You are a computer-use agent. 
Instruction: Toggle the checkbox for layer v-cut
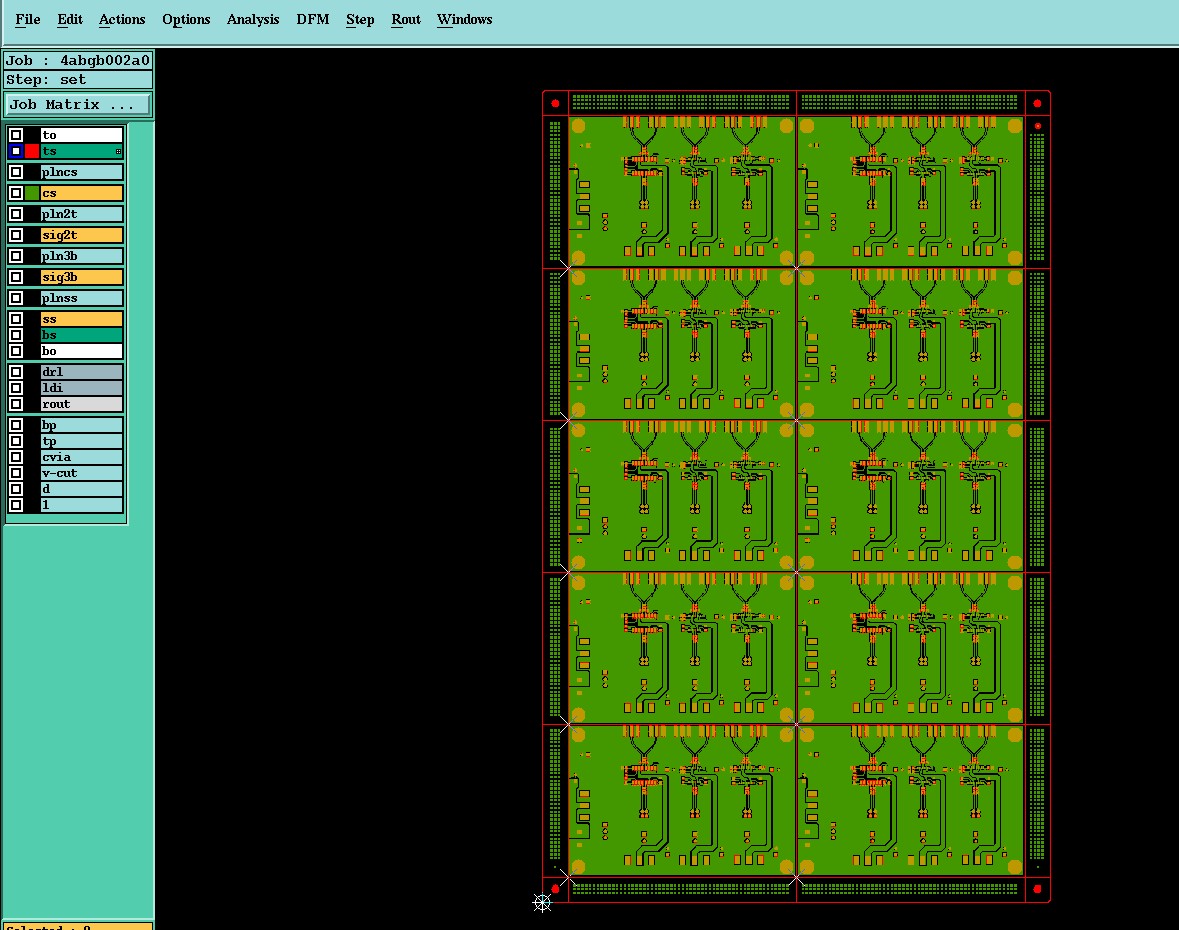[x=16, y=473]
